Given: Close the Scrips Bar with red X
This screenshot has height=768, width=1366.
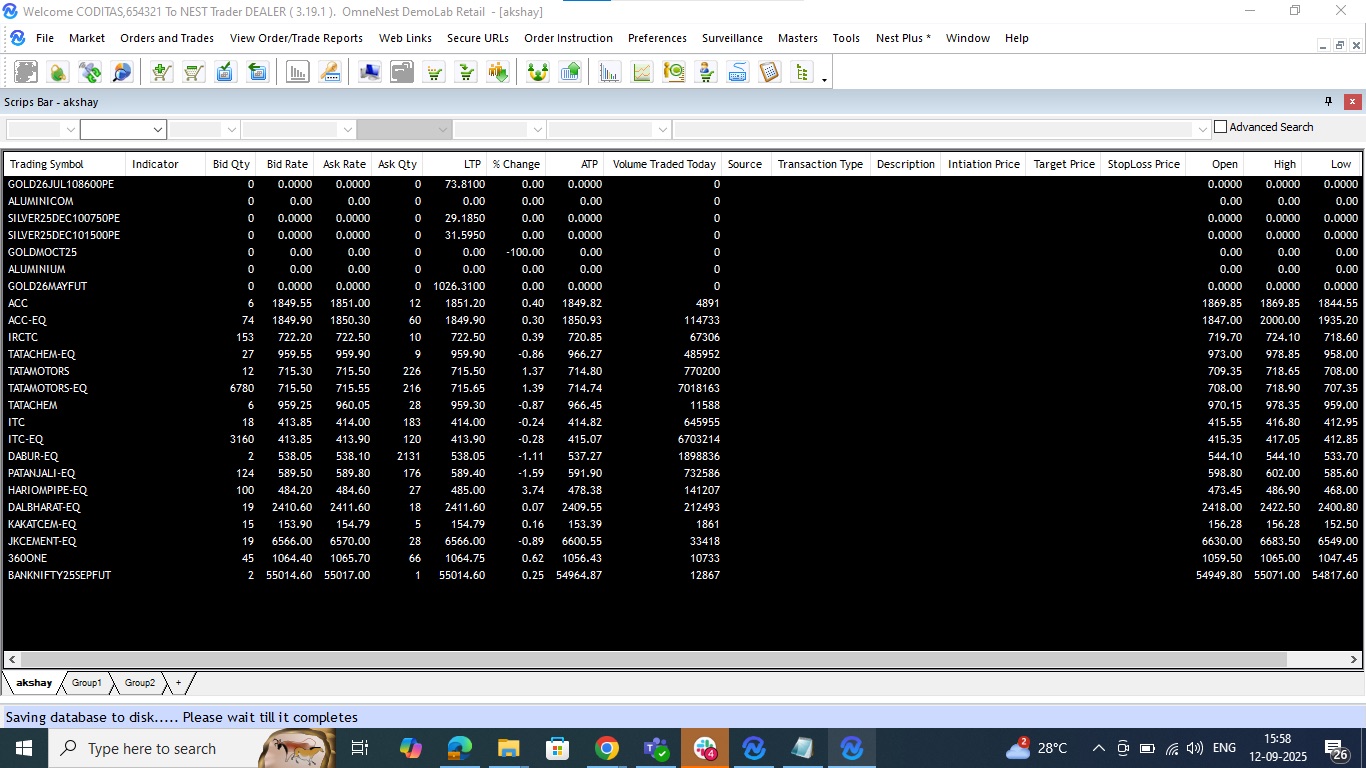Looking at the screenshot, I should [1353, 101].
